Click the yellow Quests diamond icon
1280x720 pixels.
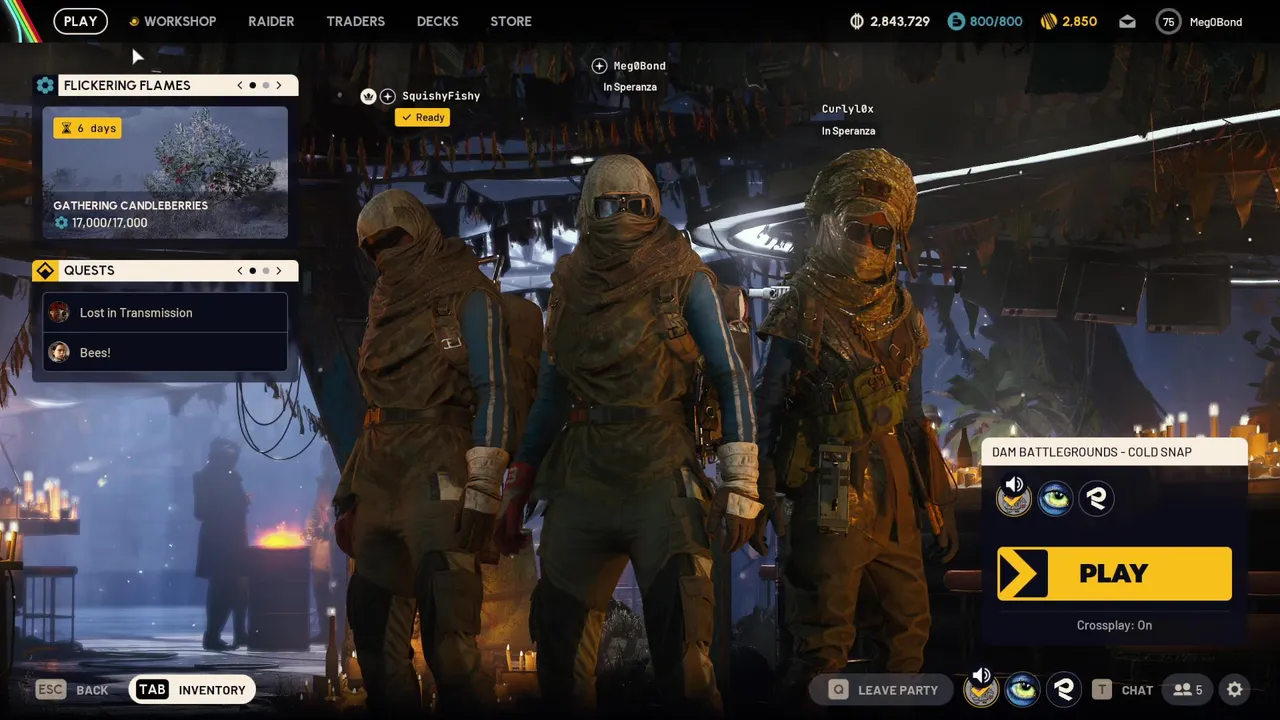45,270
